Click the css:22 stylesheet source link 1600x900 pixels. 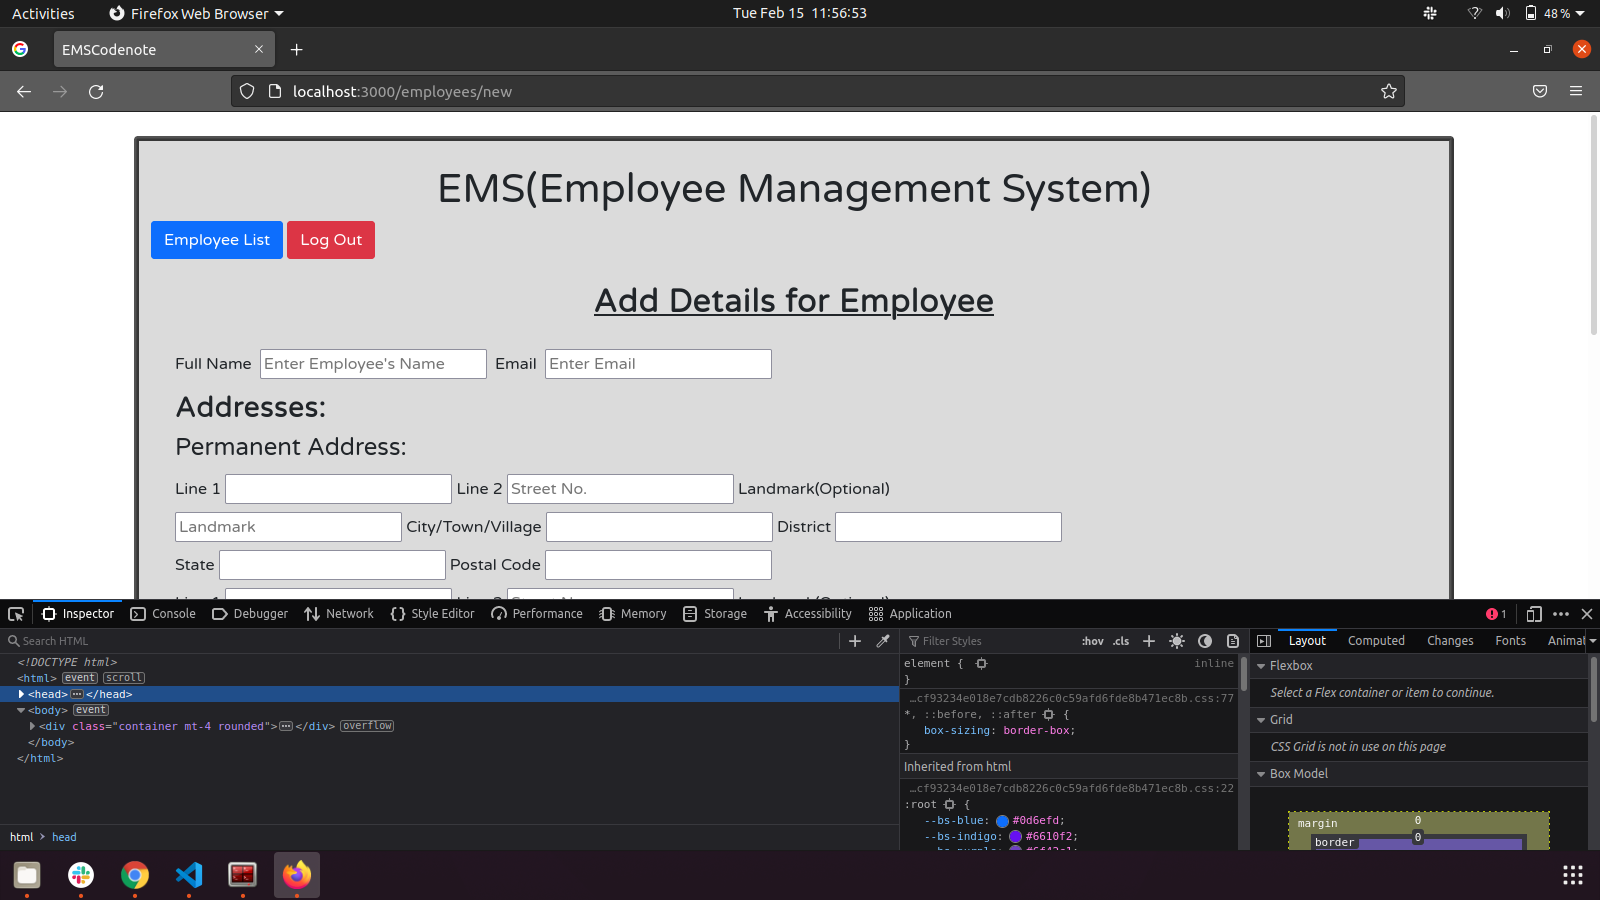click(x=1071, y=789)
